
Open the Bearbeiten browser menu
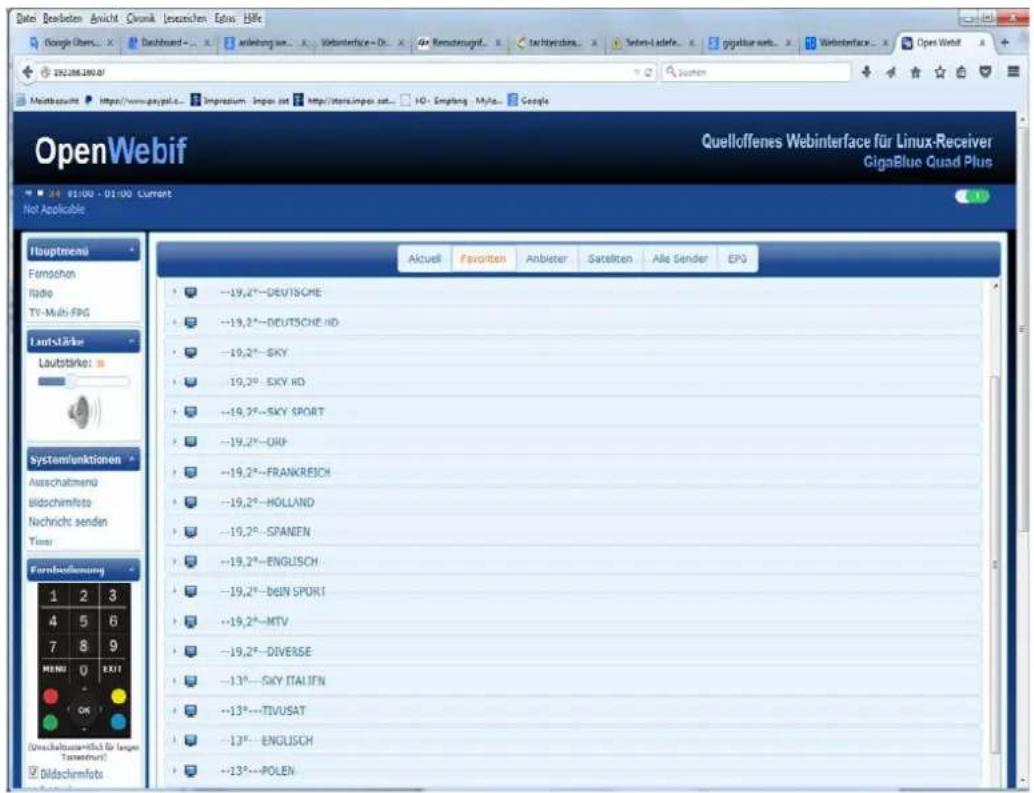click(x=63, y=18)
